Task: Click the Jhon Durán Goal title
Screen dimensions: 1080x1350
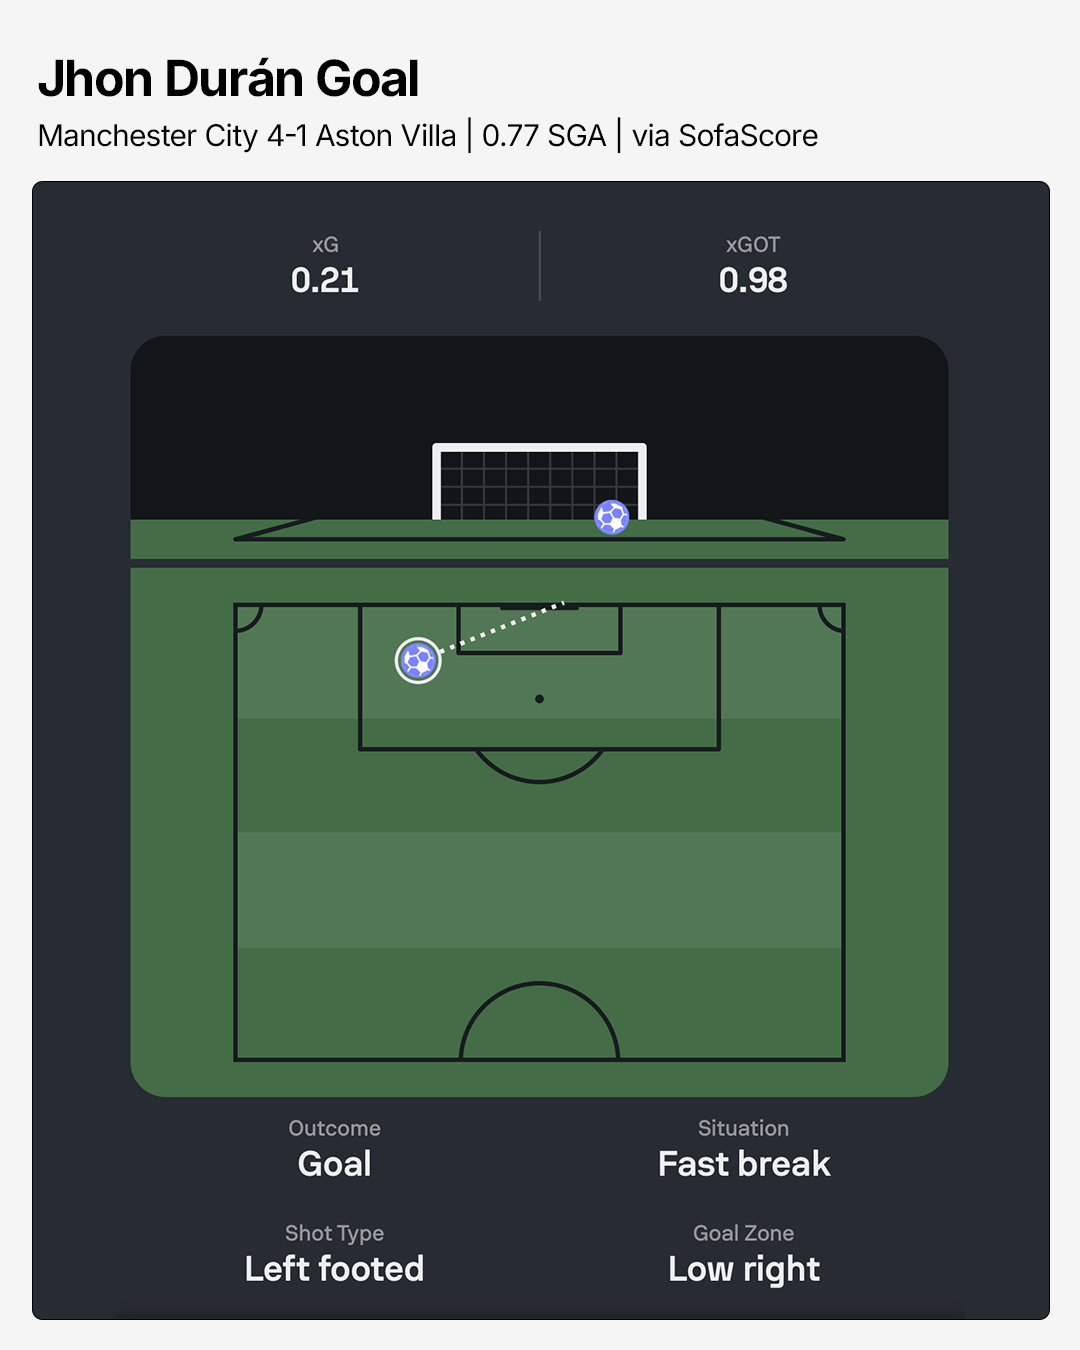Action: [228, 79]
